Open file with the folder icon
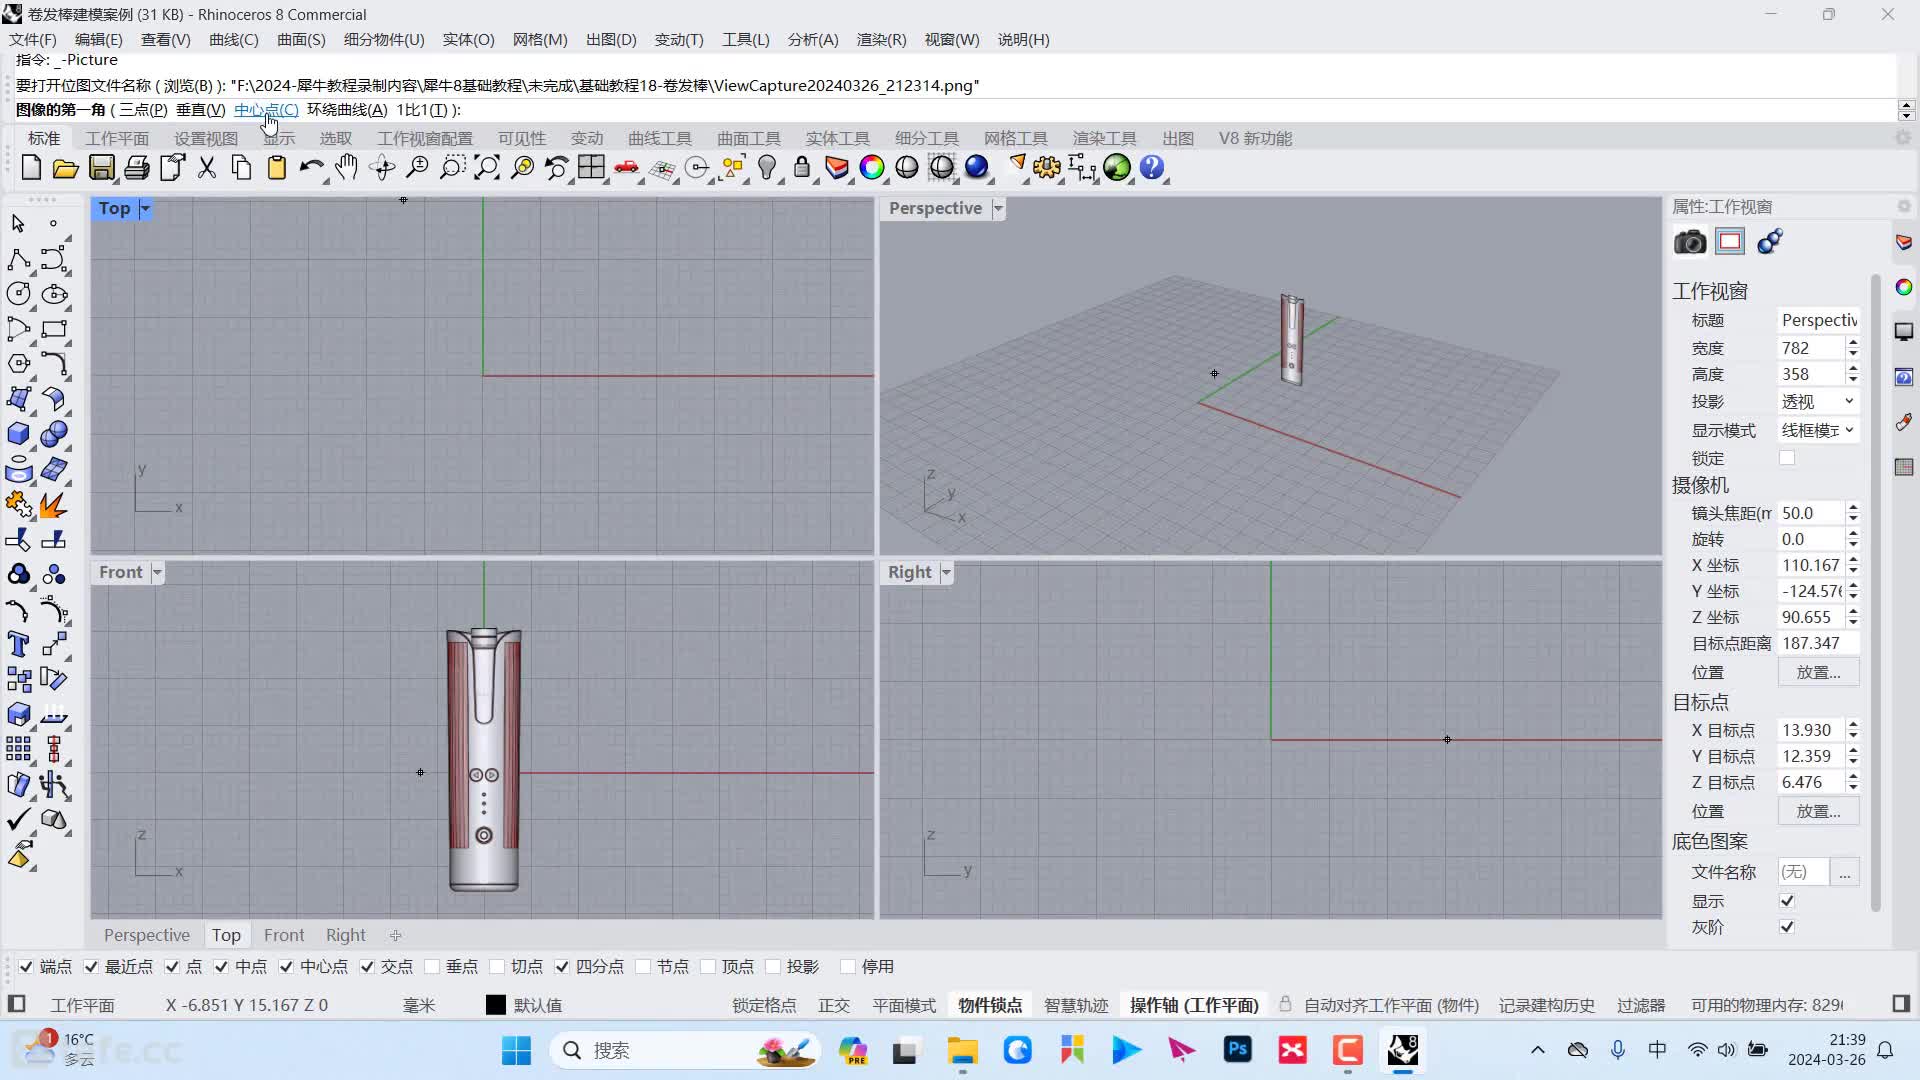 coord(66,168)
